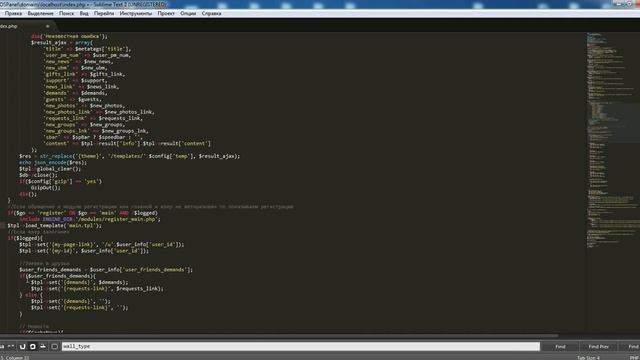Viewport: 640px width, 360px height.
Task: Click the Column position status text
Action: 15,358
